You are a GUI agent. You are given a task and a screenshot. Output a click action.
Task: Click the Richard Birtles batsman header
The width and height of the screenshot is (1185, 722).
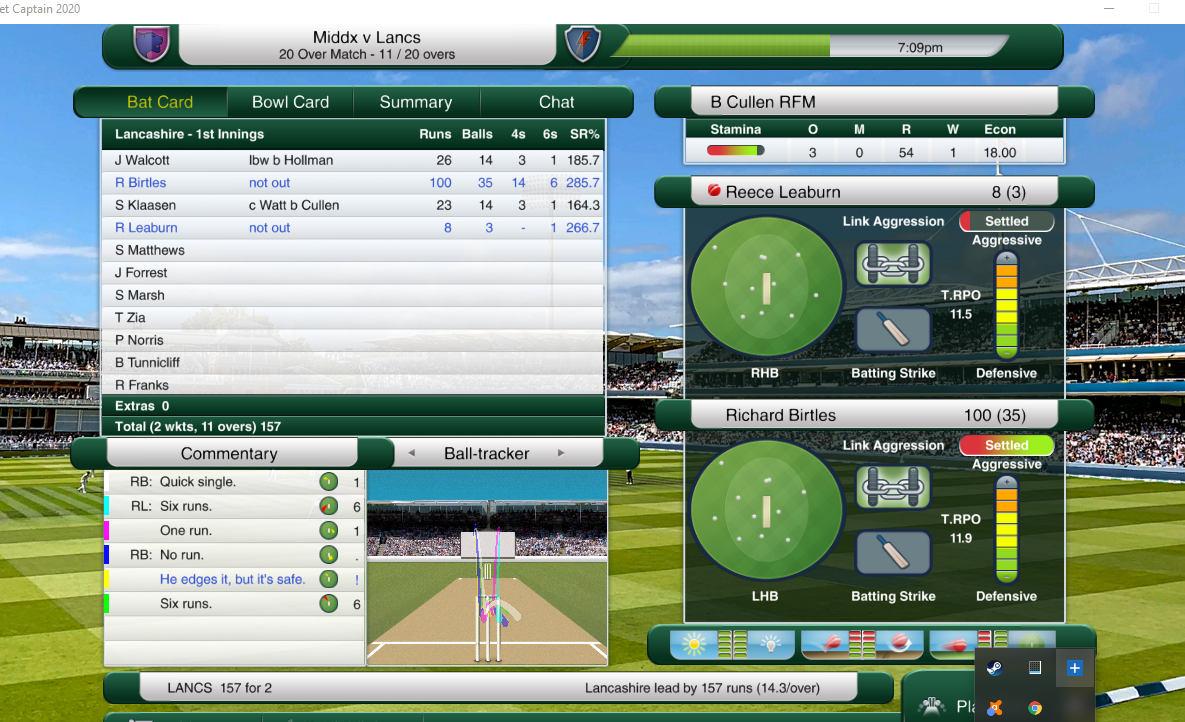[874, 415]
